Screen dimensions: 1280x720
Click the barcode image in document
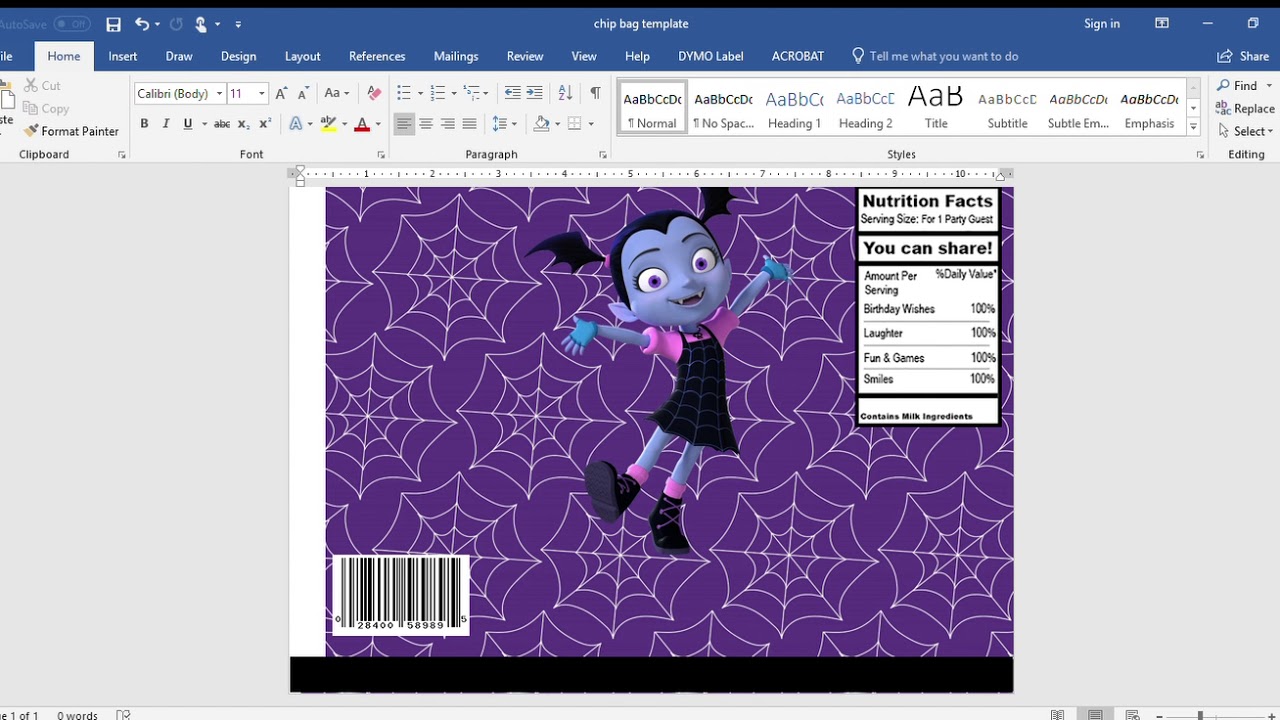pyautogui.click(x=401, y=595)
